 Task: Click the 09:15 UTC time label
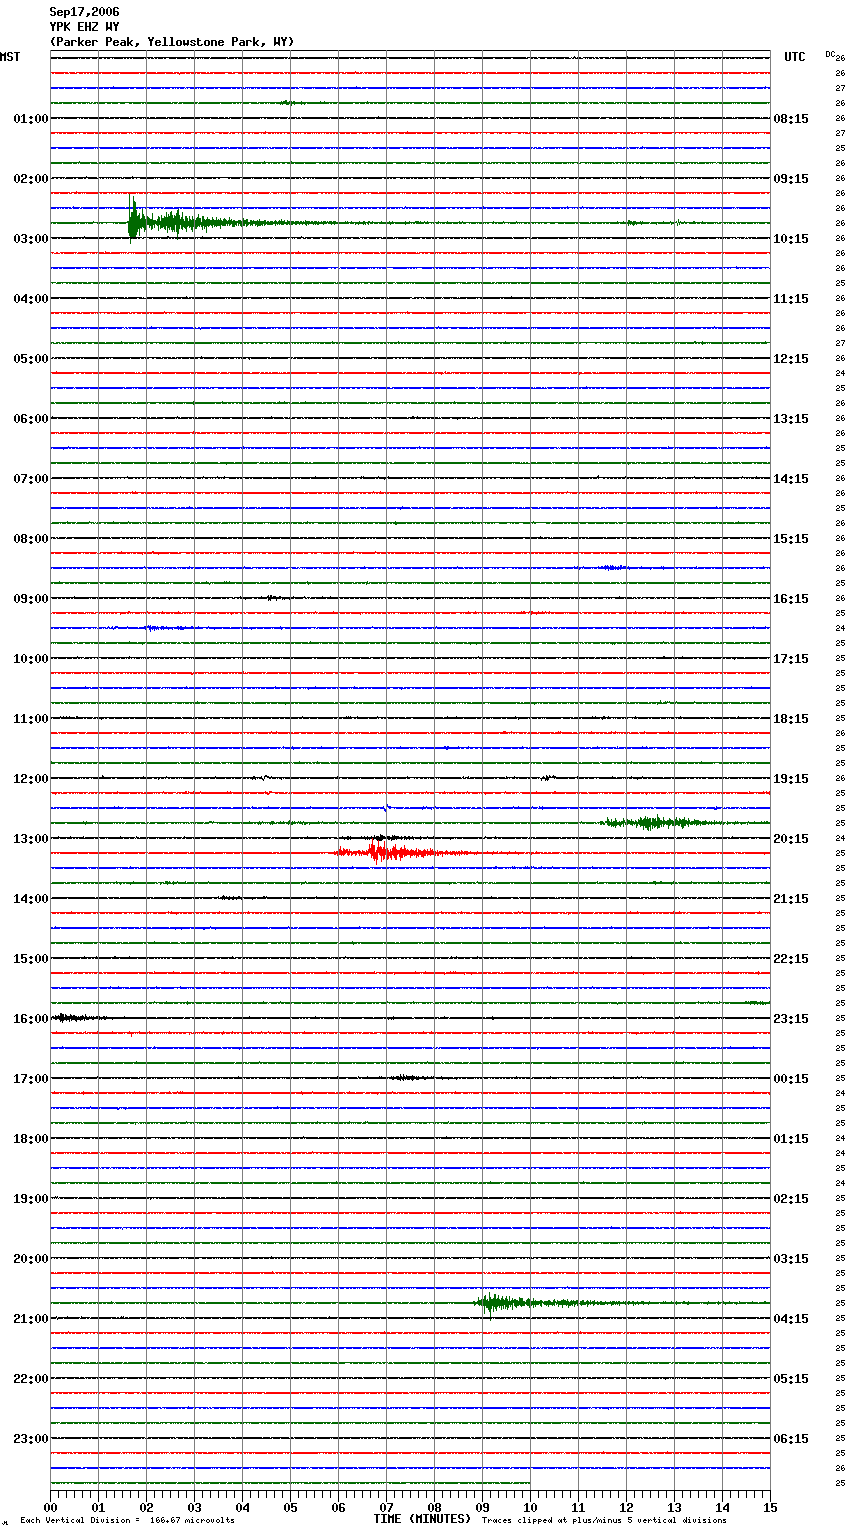coord(791,179)
